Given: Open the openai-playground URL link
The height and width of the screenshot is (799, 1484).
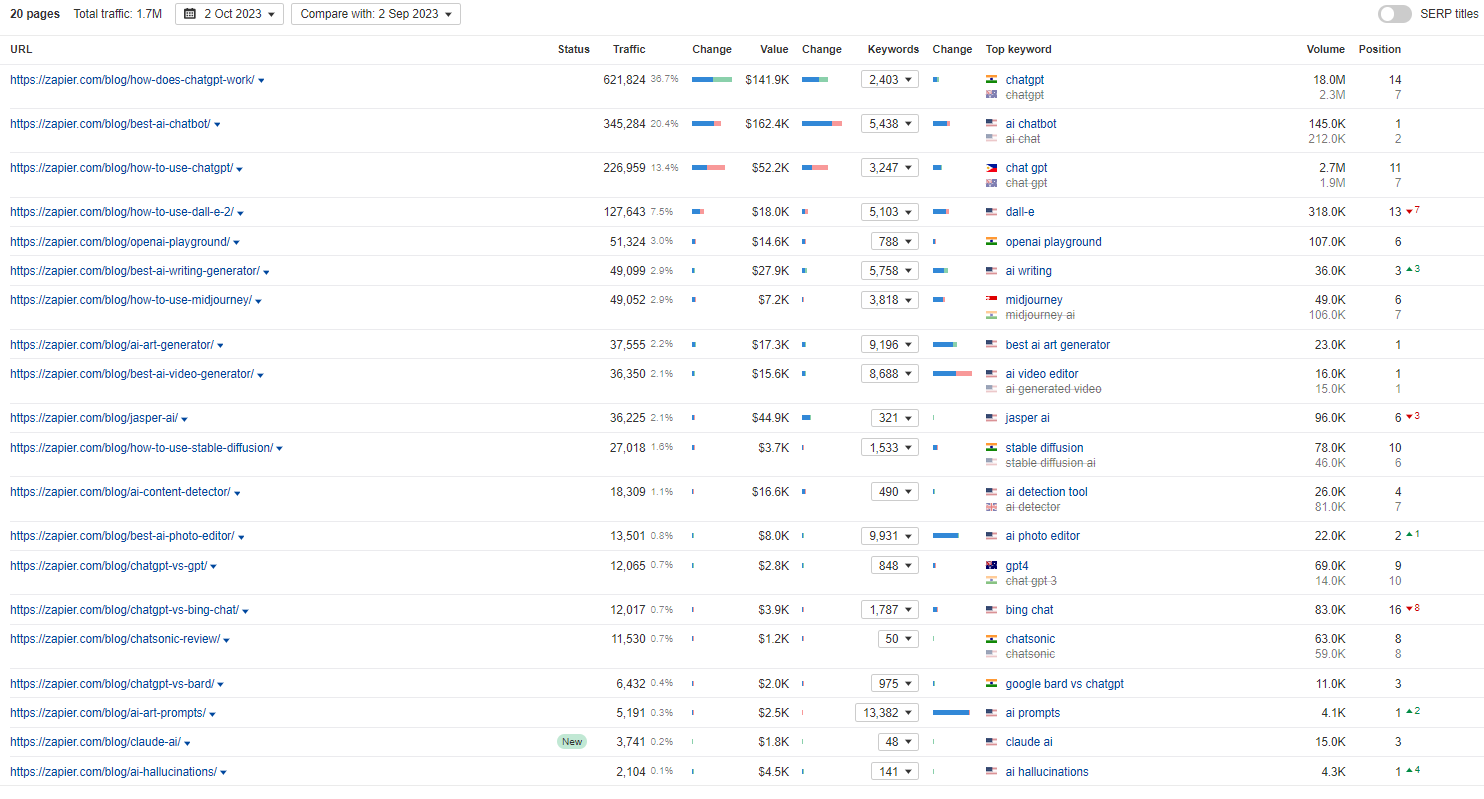Looking at the screenshot, I should pyautogui.click(x=120, y=242).
